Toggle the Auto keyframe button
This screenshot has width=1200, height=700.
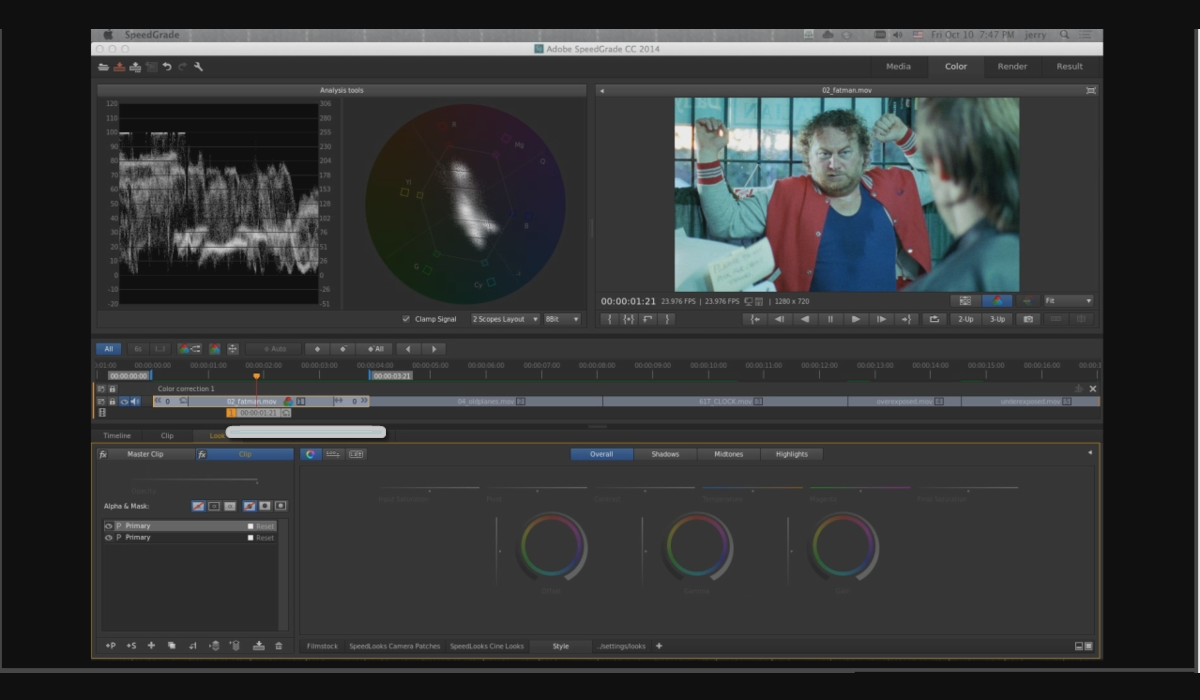point(273,349)
